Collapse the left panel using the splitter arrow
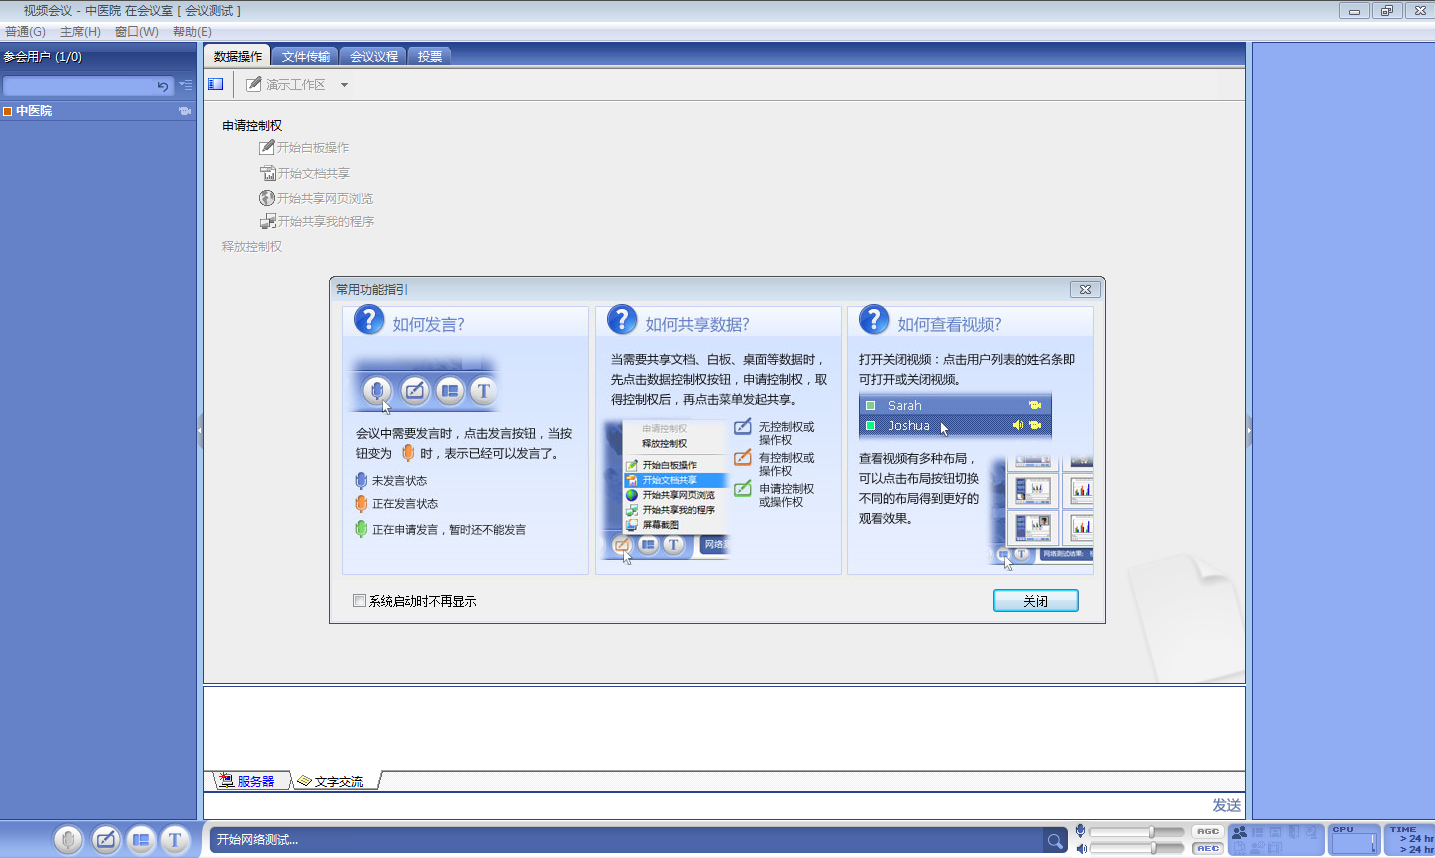The width and height of the screenshot is (1435, 858). tap(200, 431)
